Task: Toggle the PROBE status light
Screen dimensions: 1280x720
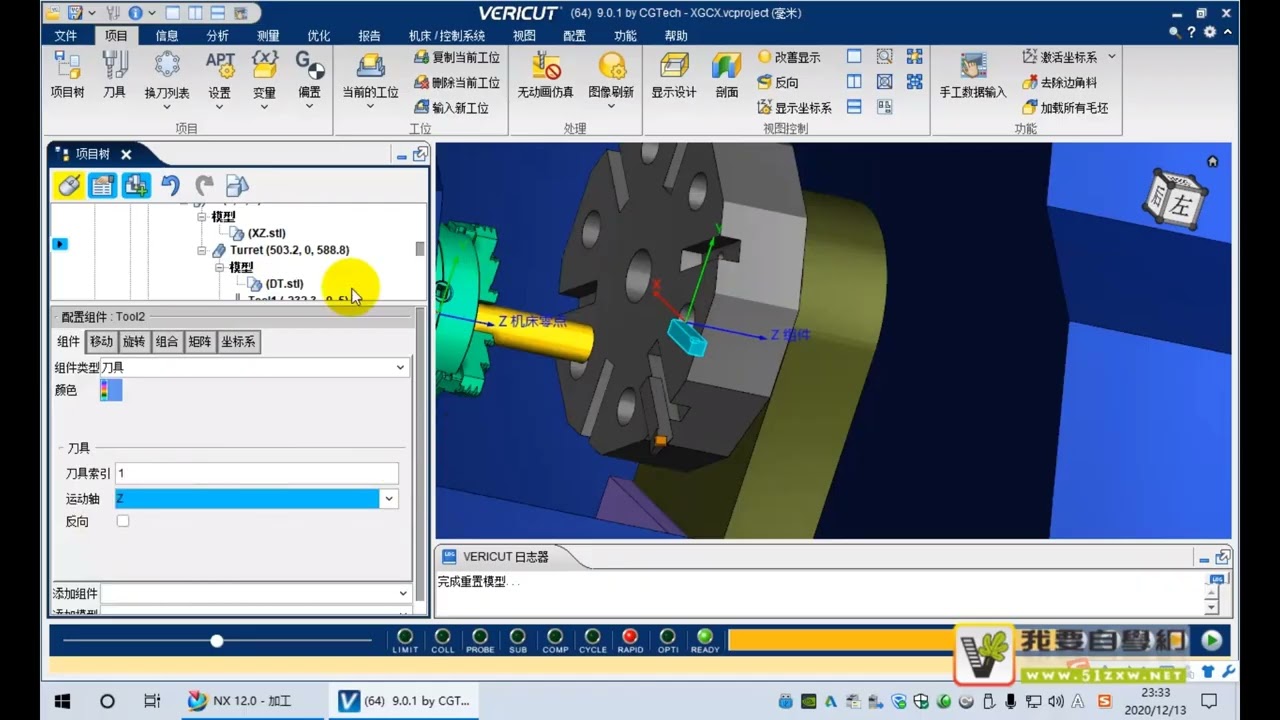Action: point(480,636)
